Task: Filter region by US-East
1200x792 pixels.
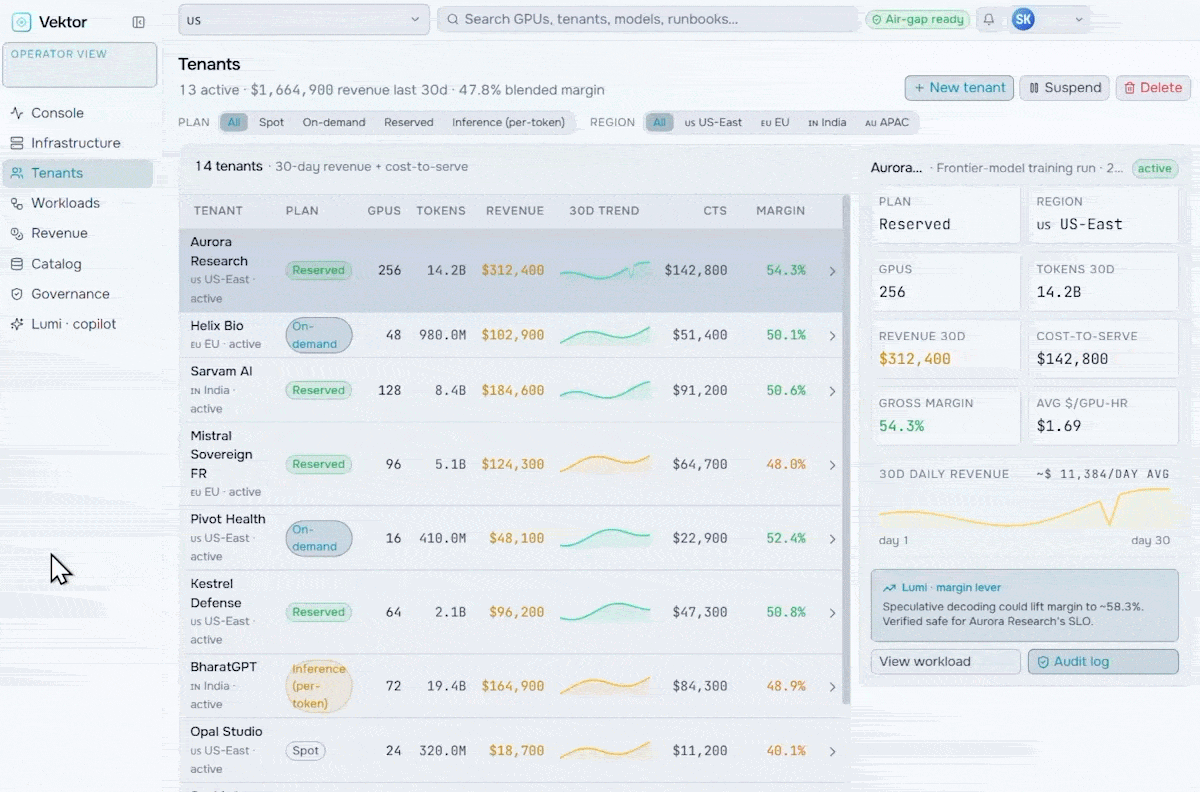Action: click(x=713, y=122)
